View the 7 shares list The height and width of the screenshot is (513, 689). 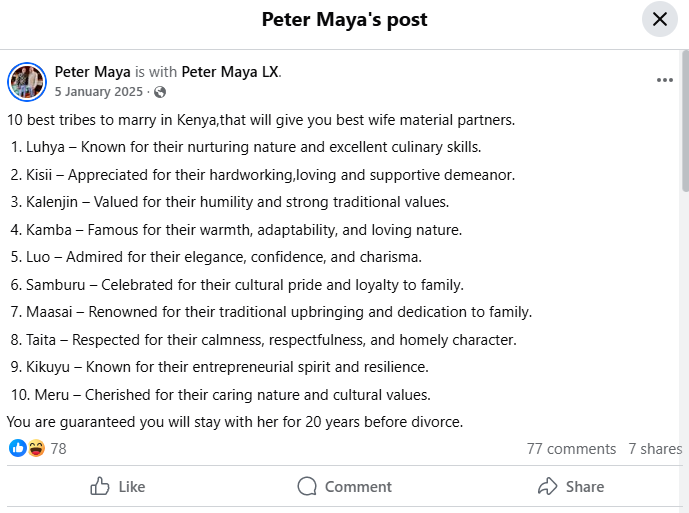click(655, 449)
